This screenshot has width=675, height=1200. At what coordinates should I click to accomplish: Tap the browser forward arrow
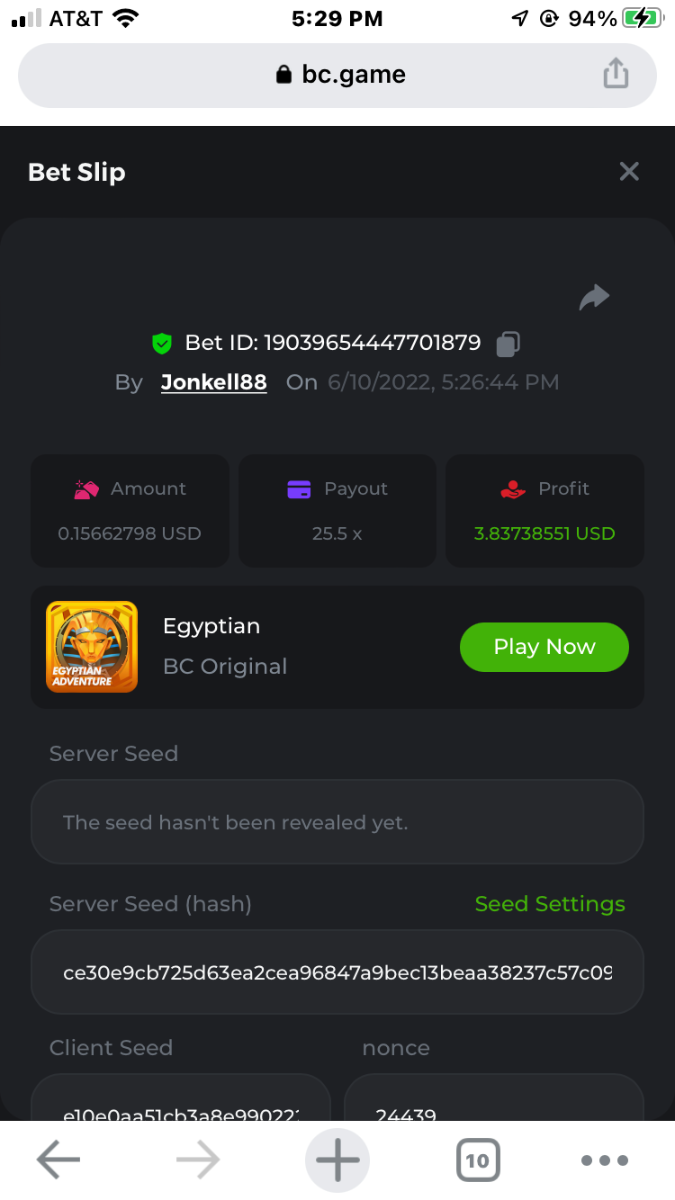click(x=198, y=1160)
